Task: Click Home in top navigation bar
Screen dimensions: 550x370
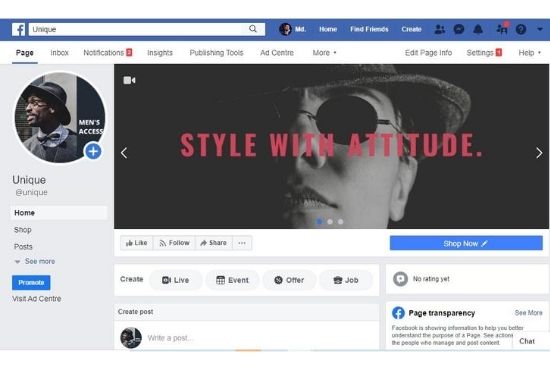Action: tap(328, 29)
